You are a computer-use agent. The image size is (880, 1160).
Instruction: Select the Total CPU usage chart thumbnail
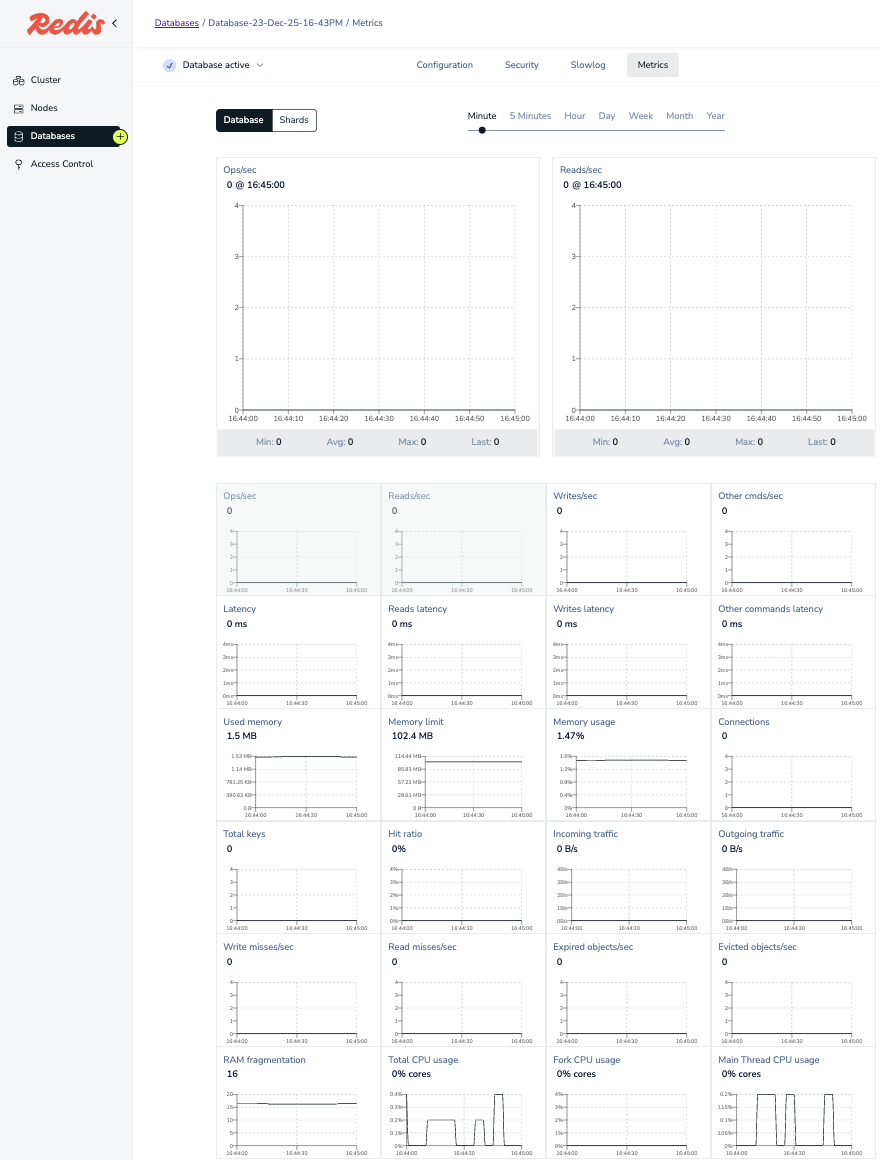point(463,1103)
